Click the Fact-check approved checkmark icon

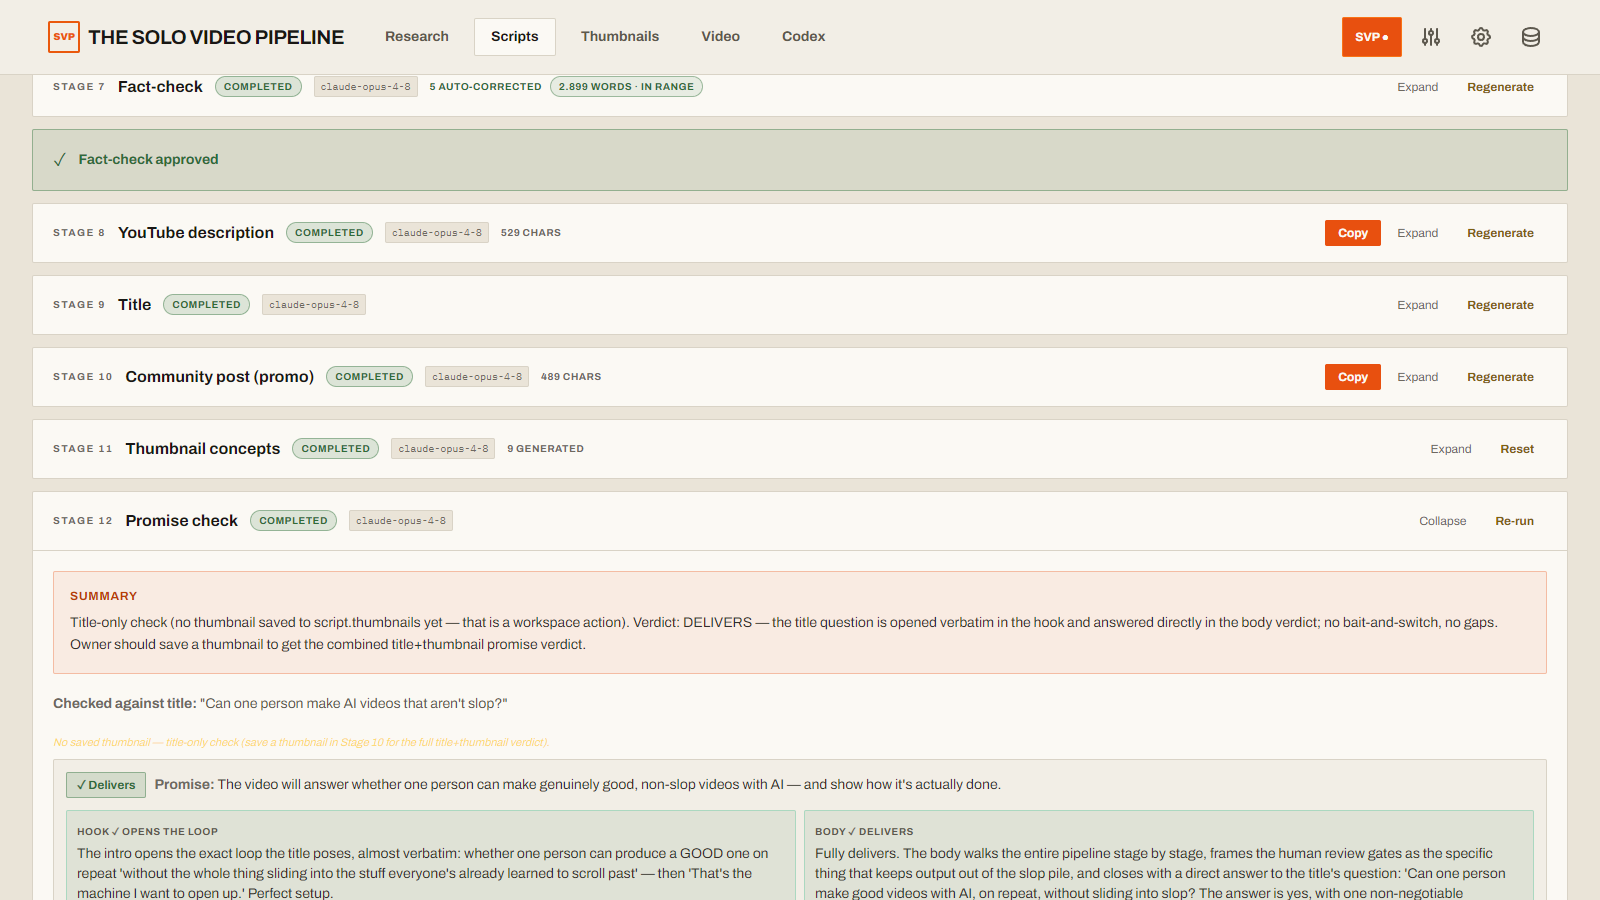point(60,160)
